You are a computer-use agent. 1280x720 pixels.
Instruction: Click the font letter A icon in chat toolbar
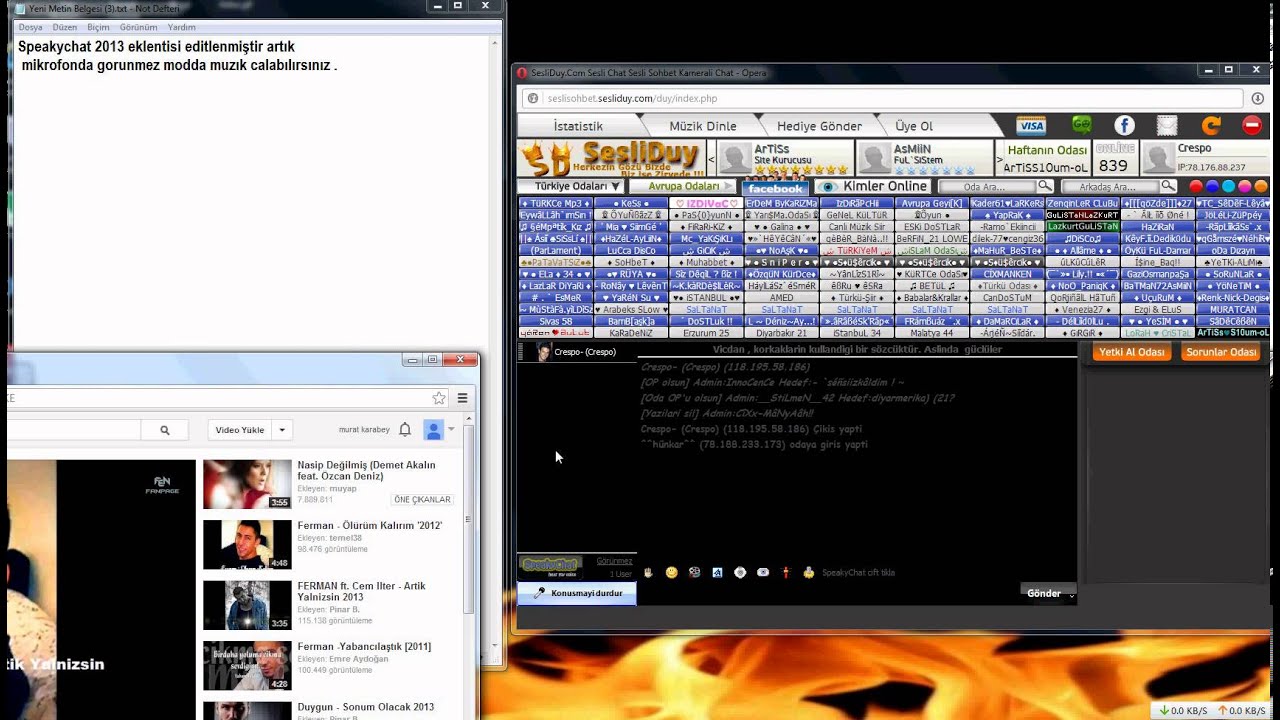(717, 572)
